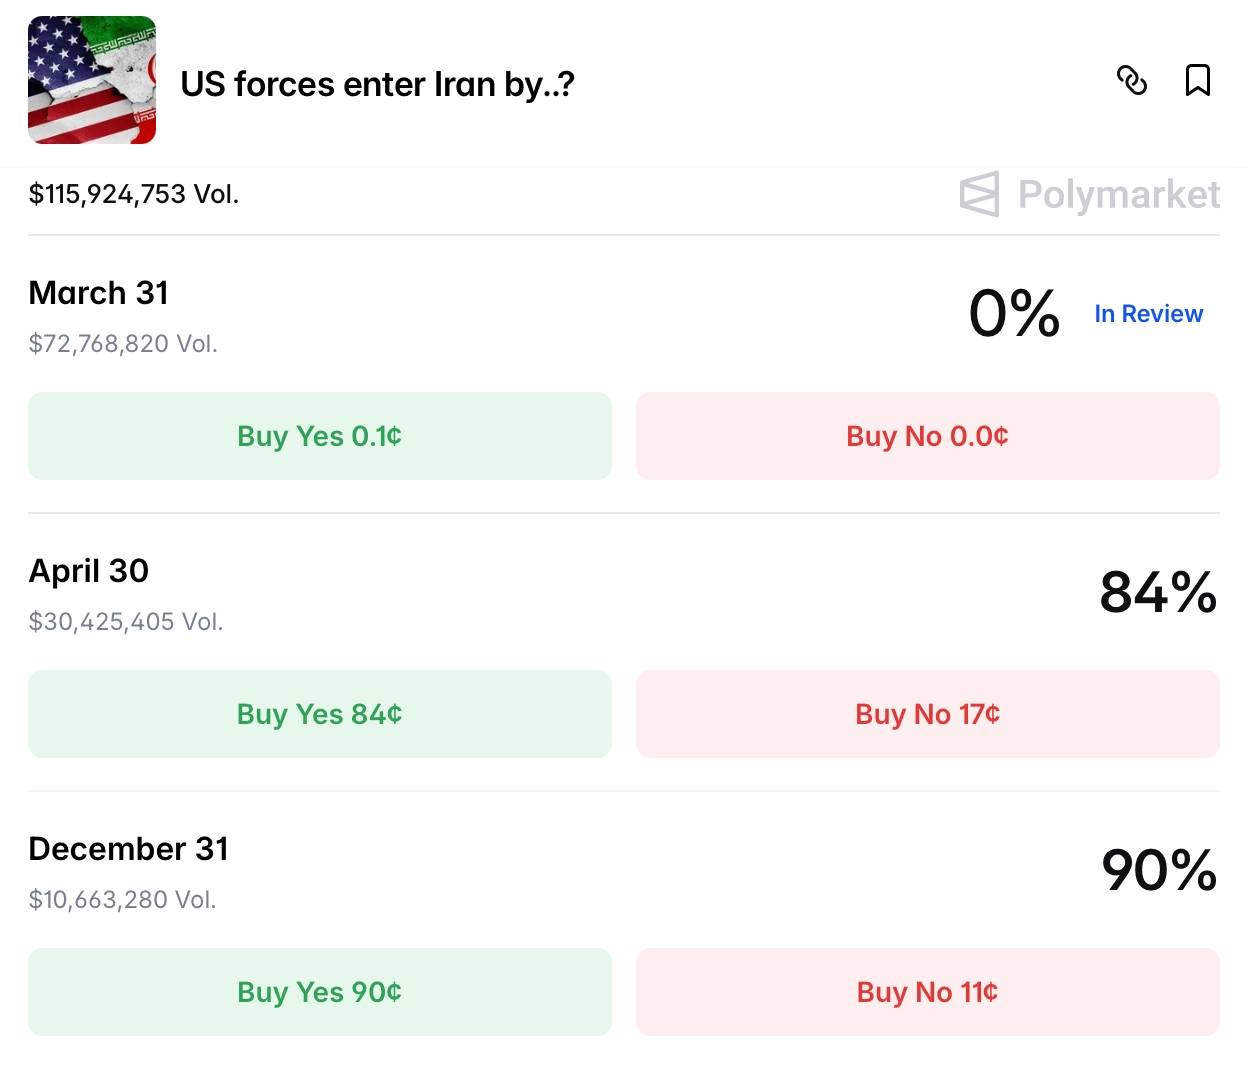Click the Polymarket wordmark text
Image resolution: width=1248 pixels, height=1068 pixels.
coord(1118,194)
